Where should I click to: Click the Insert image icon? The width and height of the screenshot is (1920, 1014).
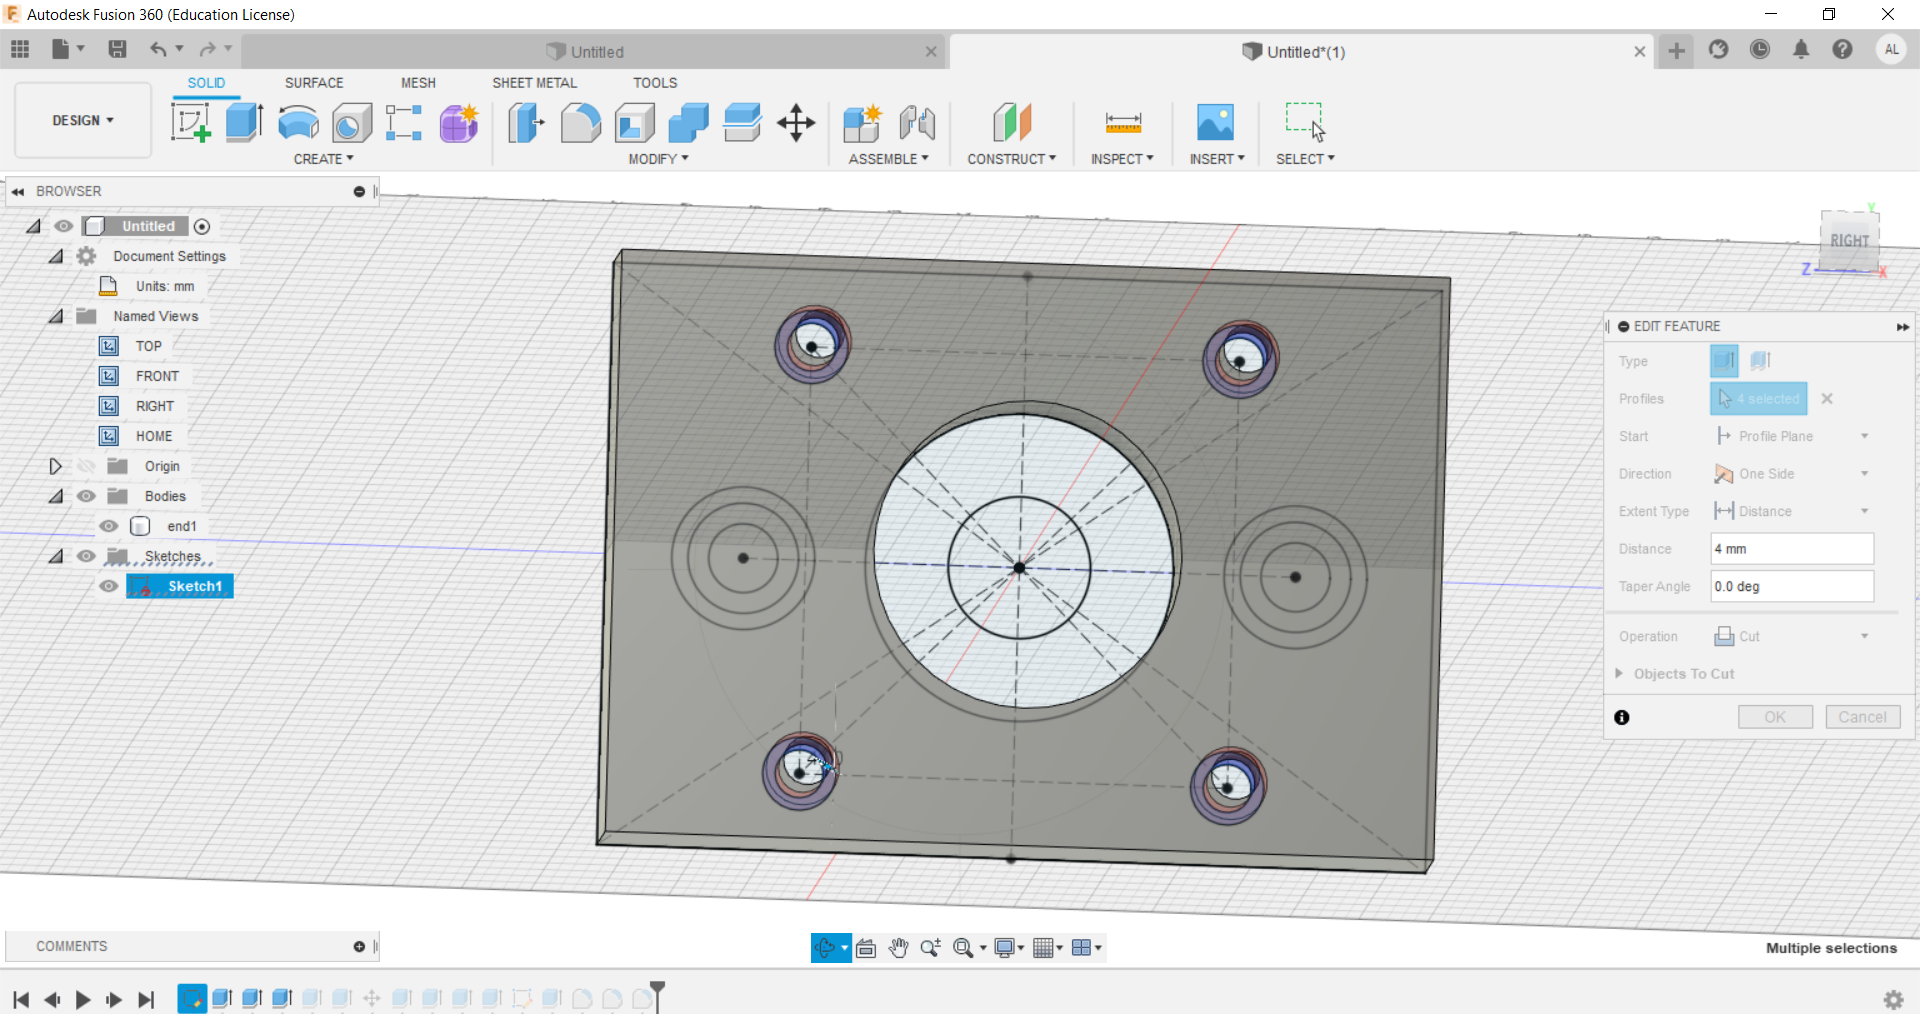[x=1215, y=123]
